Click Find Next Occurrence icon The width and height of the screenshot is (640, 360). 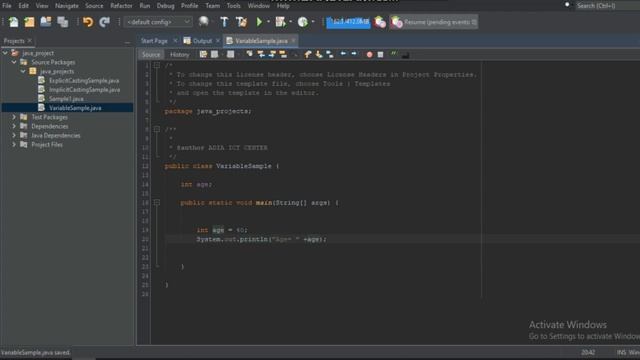(x=272, y=54)
